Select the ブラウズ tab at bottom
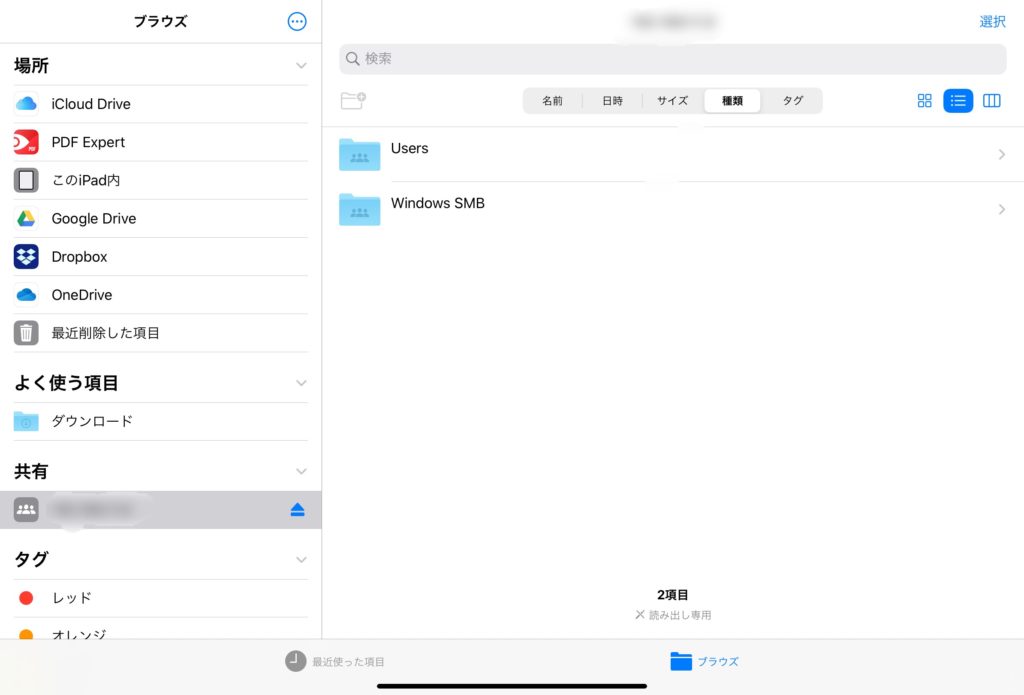The width and height of the screenshot is (1024, 695). (704, 661)
